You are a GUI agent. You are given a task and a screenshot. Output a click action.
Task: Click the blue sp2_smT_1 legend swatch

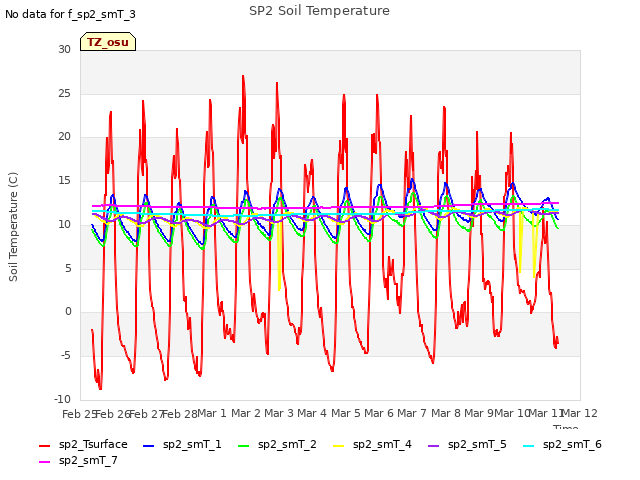(x=149, y=446)
